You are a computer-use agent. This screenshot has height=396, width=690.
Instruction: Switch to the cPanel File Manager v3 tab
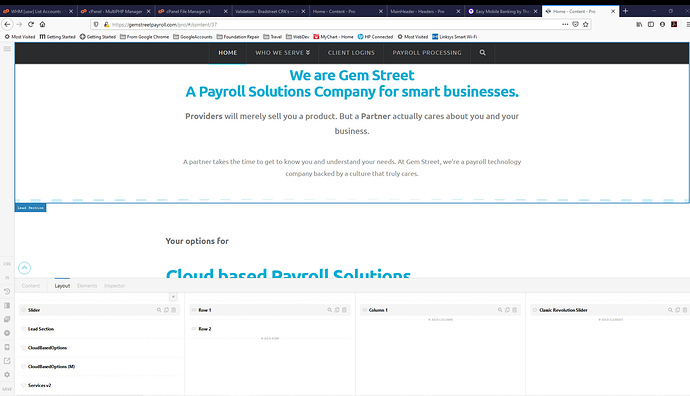188,11
